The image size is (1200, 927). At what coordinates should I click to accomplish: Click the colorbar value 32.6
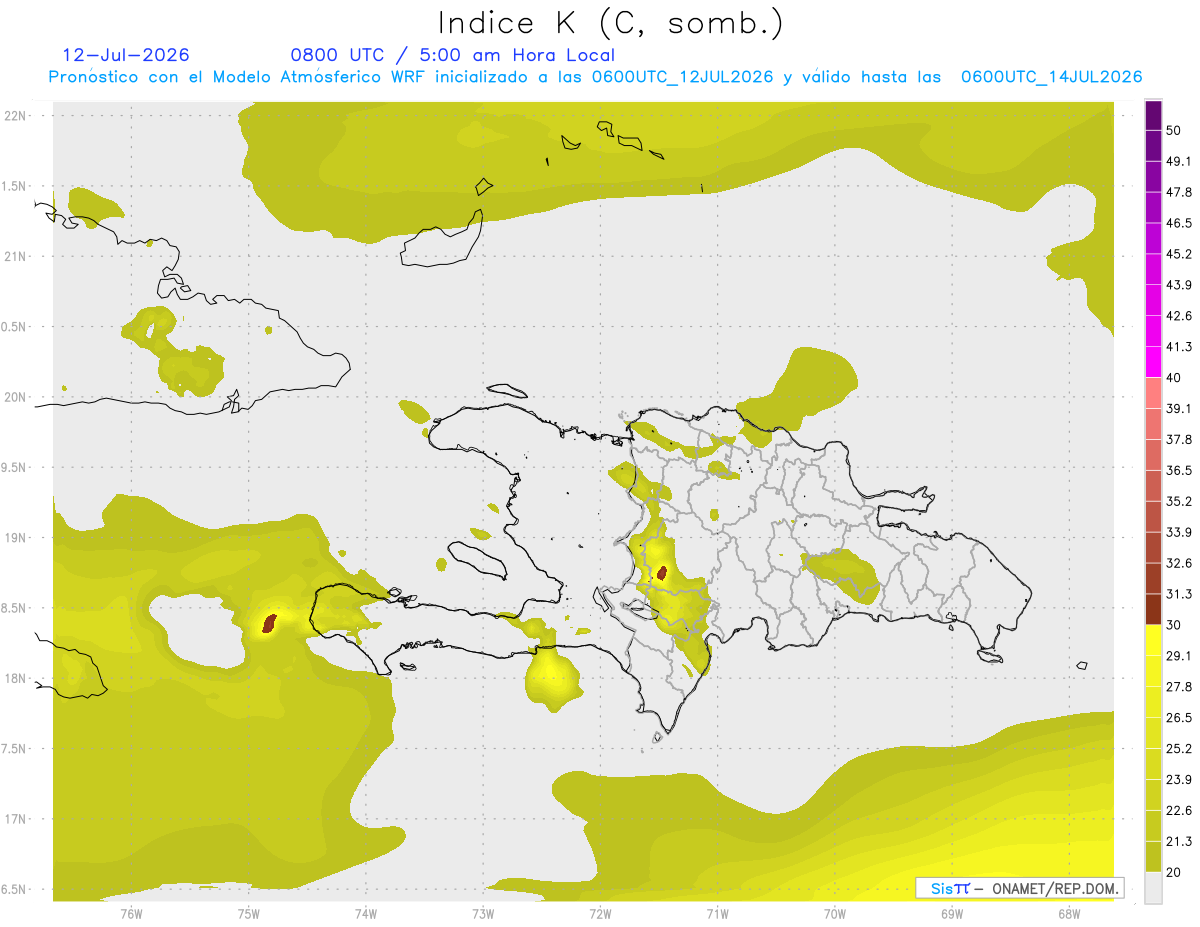[x=1179, y=563]
